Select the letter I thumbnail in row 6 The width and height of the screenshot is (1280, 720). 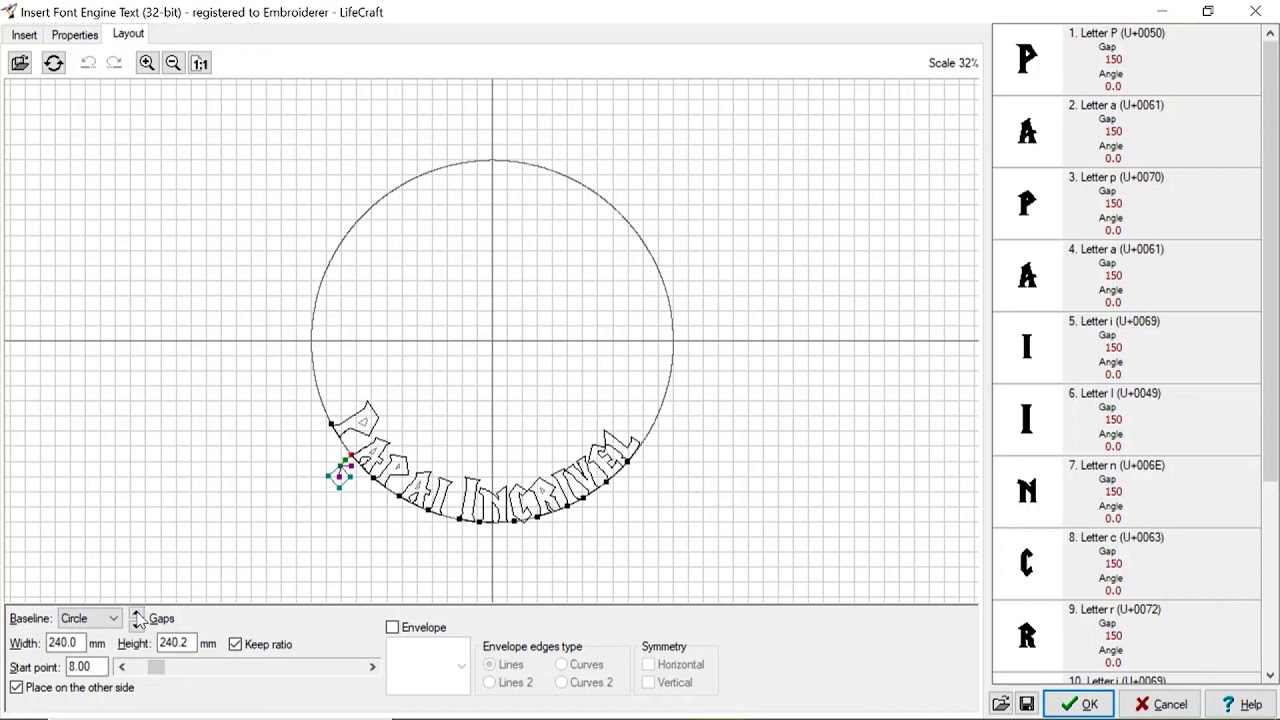(1027, 420)
